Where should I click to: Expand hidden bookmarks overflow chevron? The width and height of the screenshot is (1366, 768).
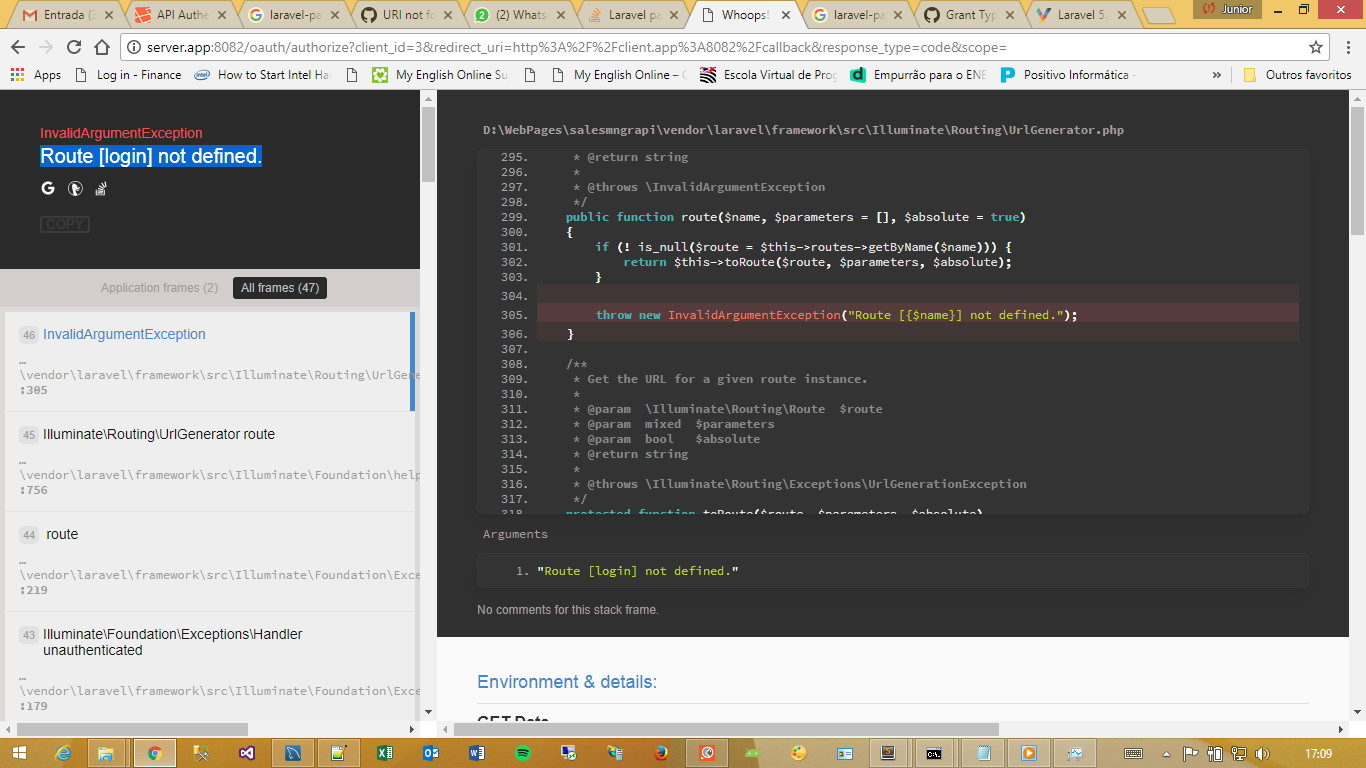point(1216,75)
